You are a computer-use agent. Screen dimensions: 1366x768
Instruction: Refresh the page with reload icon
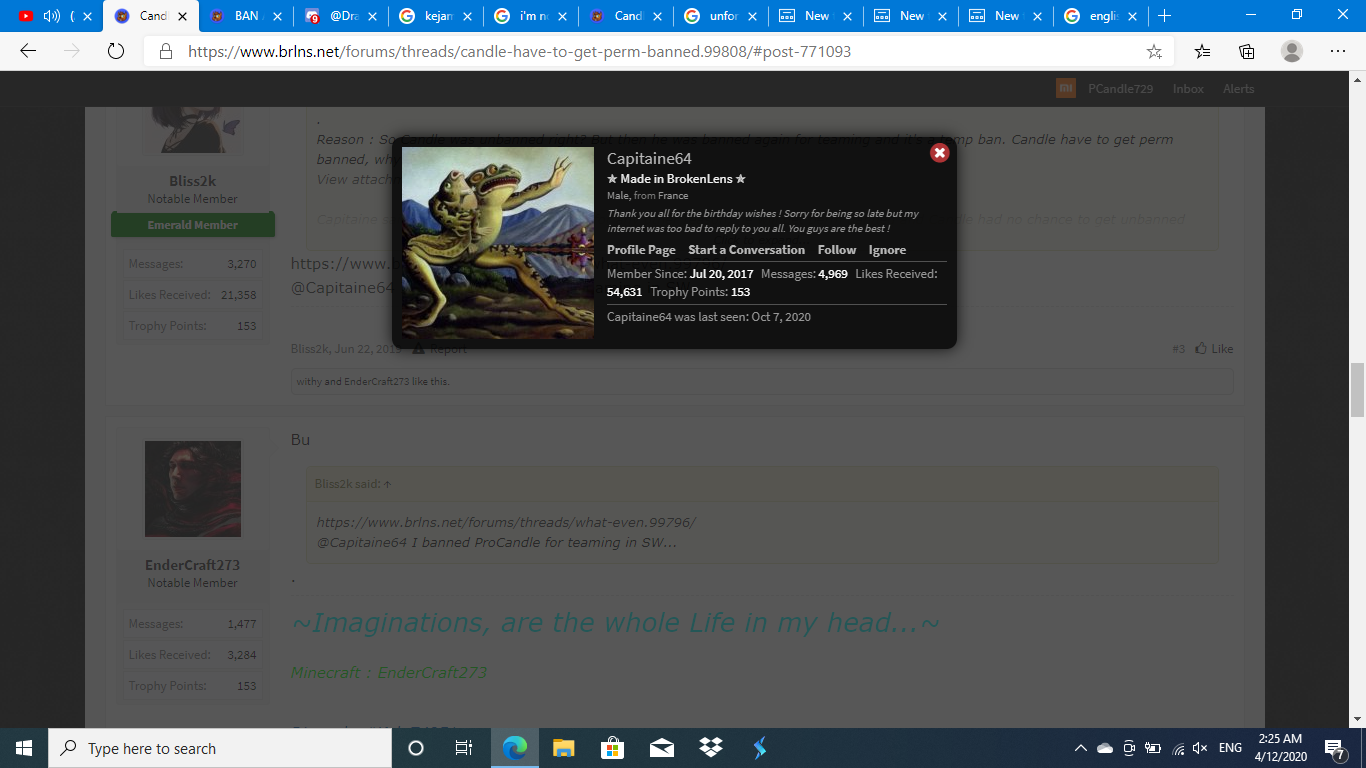pyautogui.click(x=115, y=51)
